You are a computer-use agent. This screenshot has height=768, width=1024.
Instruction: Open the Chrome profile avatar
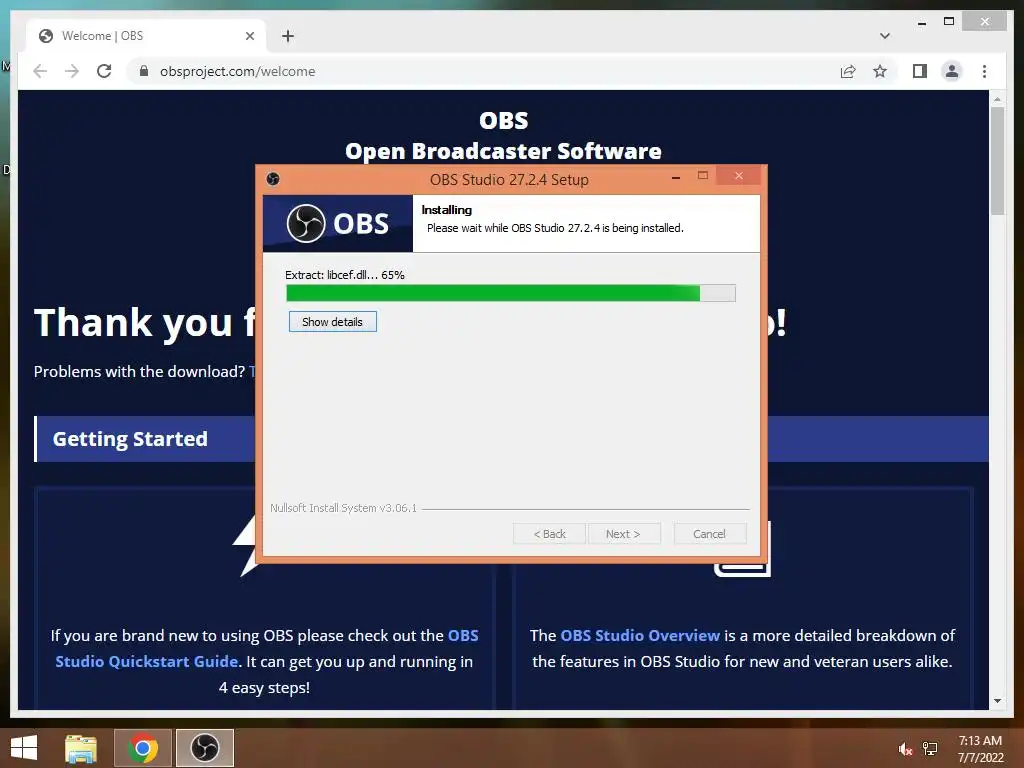click(x=952, y=71)
